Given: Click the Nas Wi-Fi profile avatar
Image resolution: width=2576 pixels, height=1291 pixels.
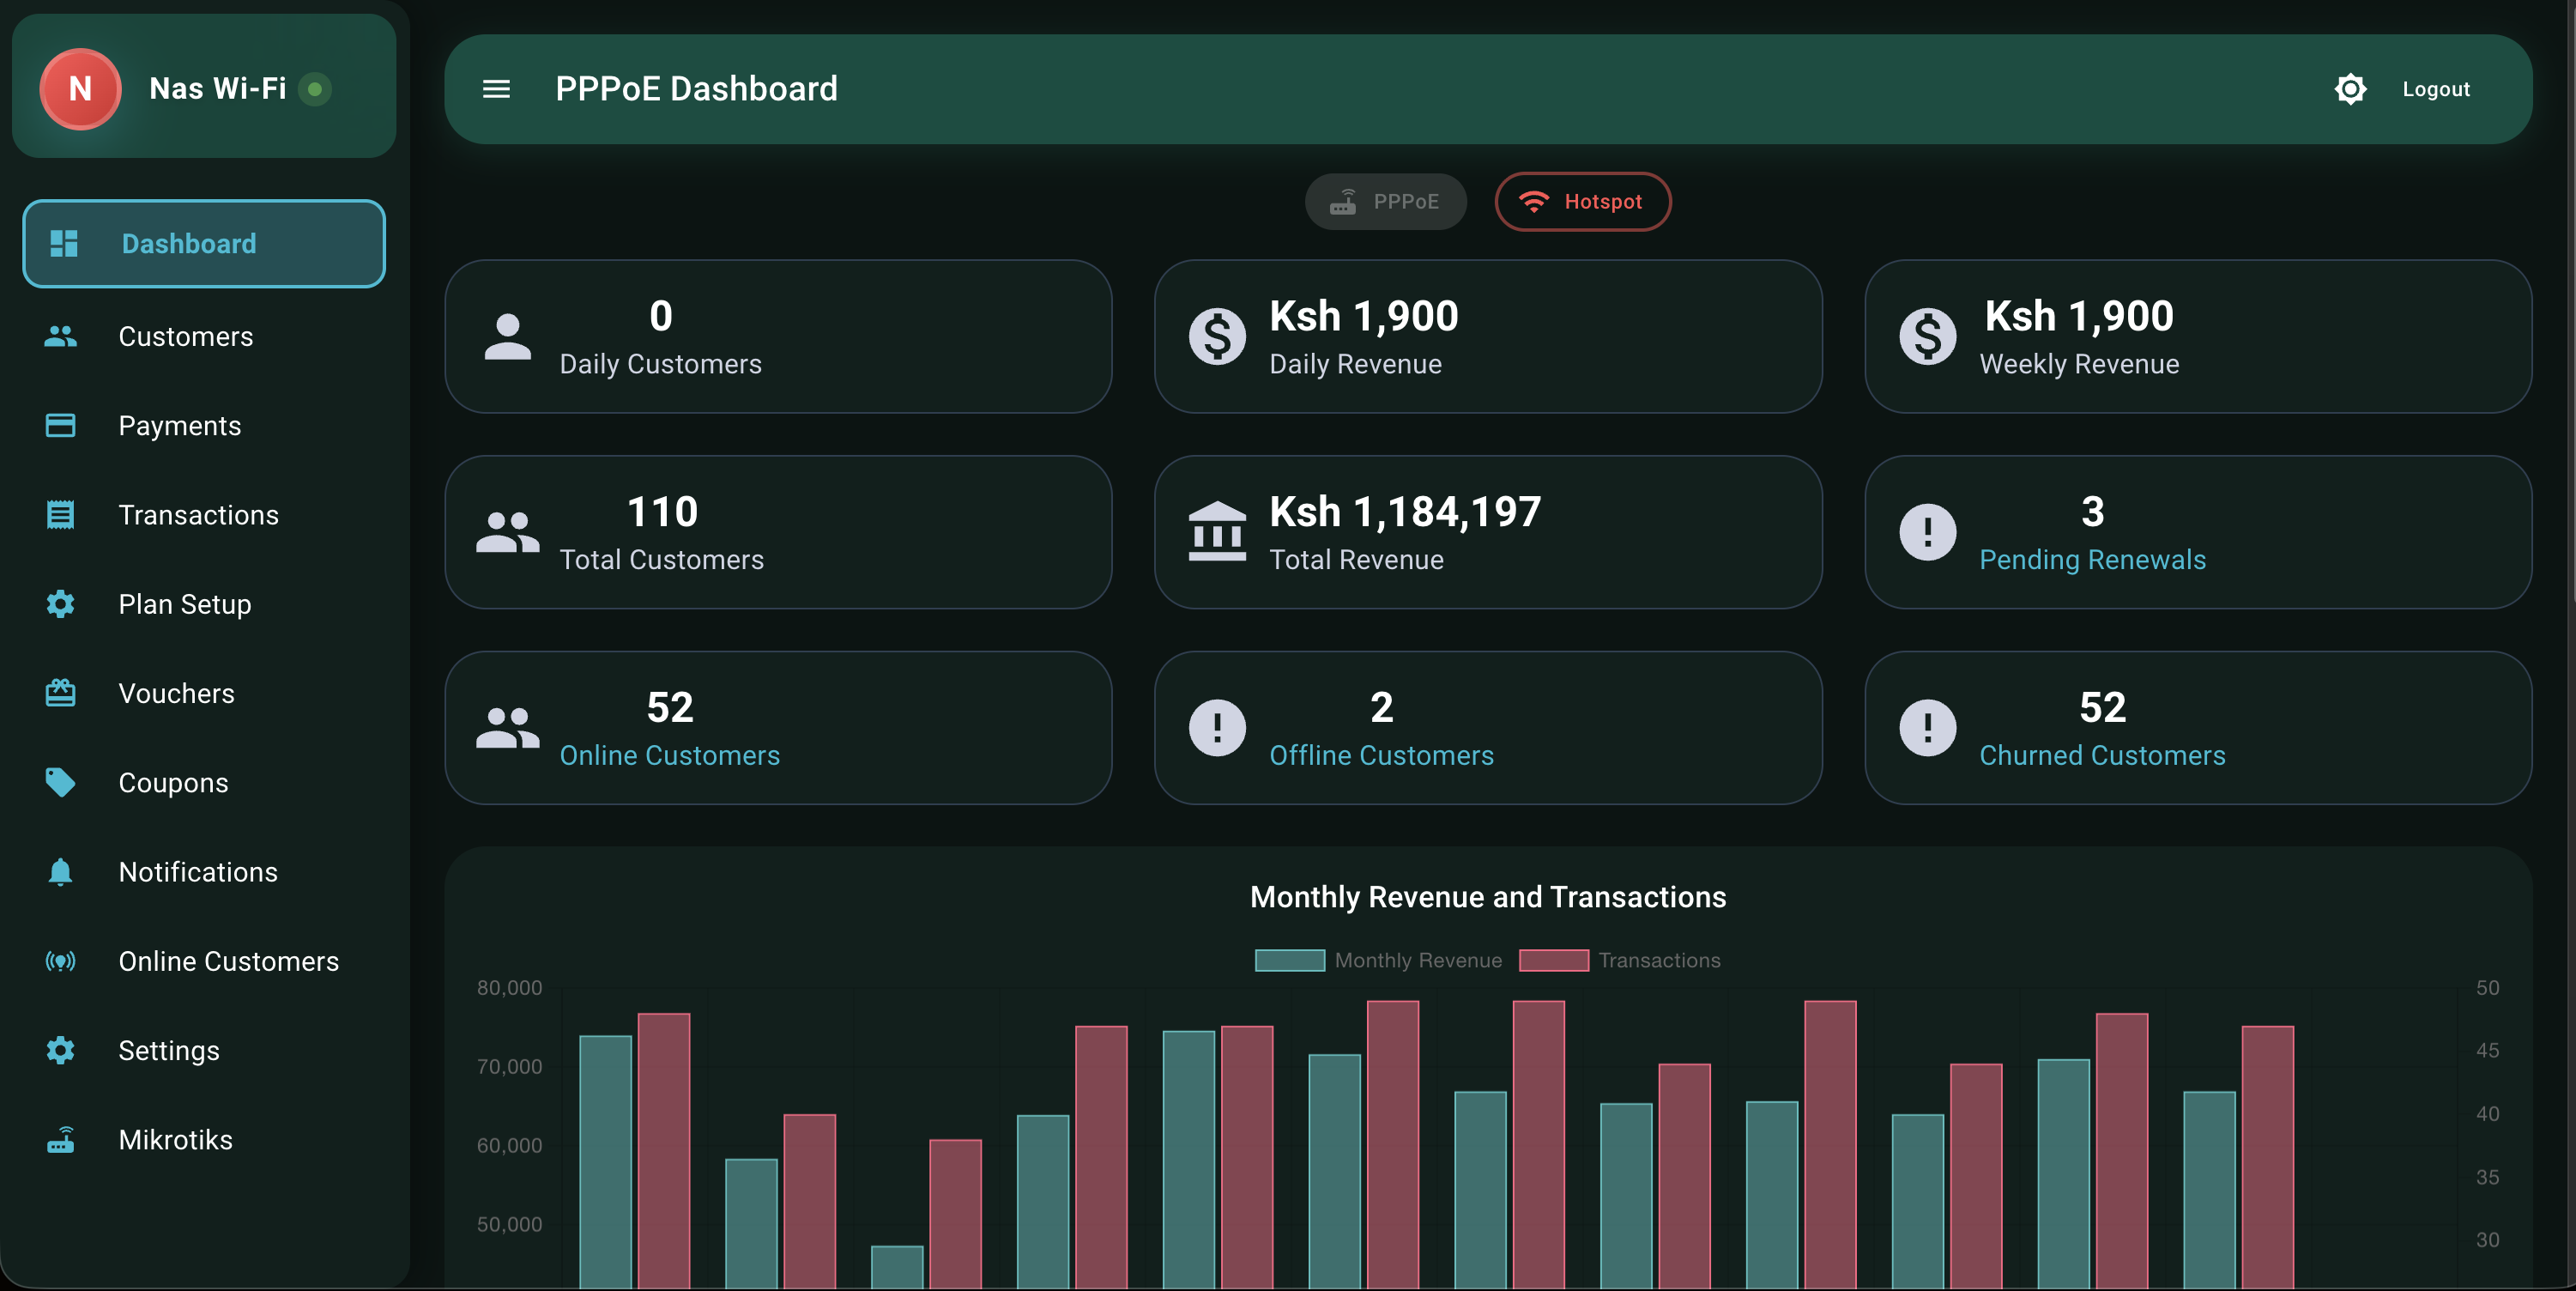Looking at the screenshot, I should click(80, 89).
